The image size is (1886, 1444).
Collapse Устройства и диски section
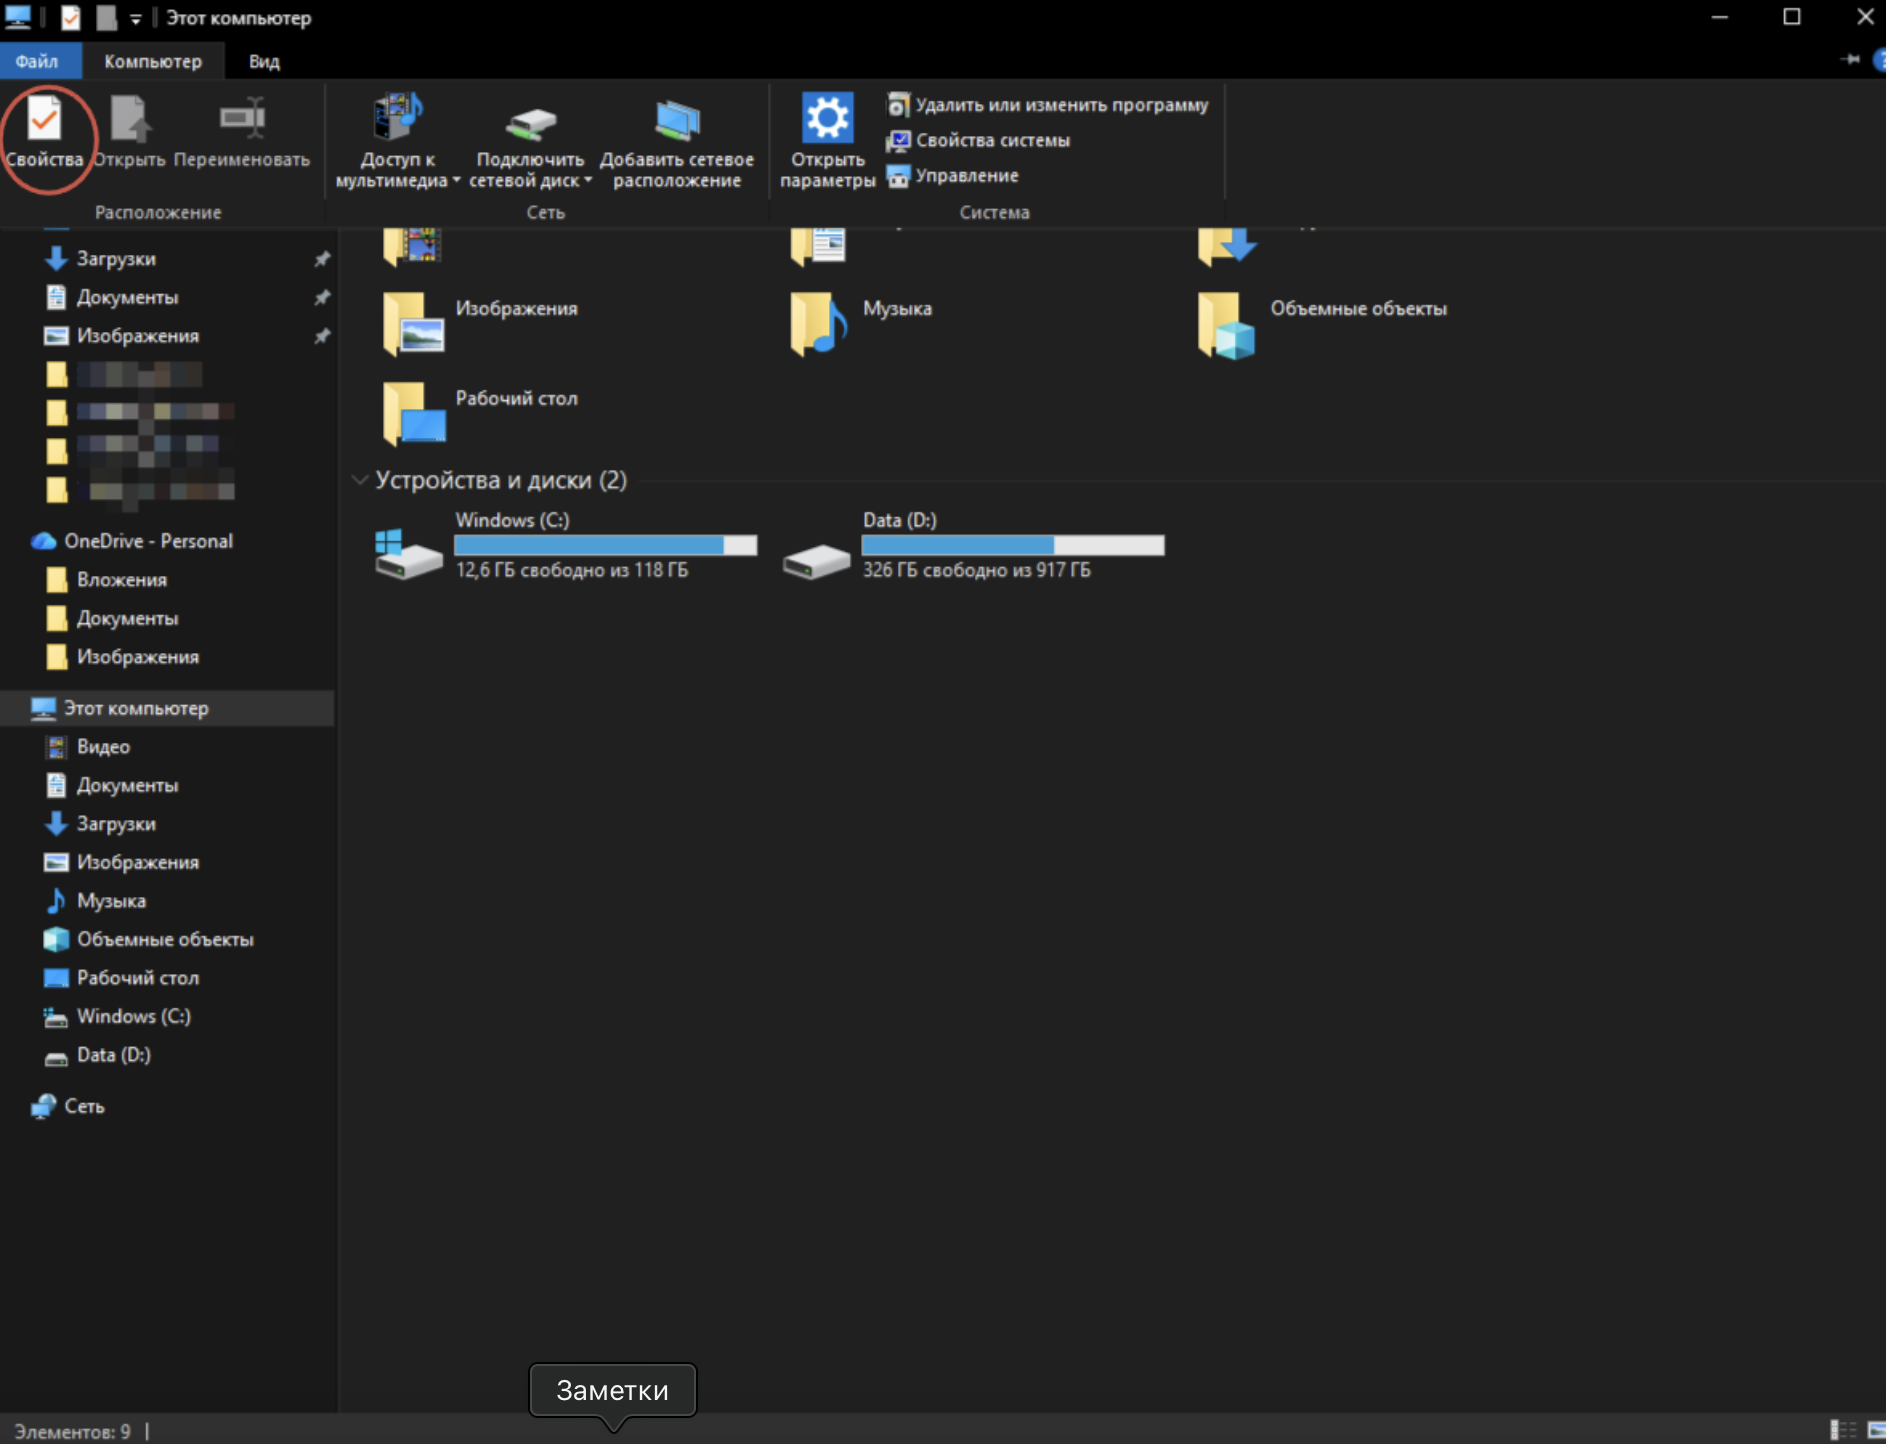tap(360, 480)
